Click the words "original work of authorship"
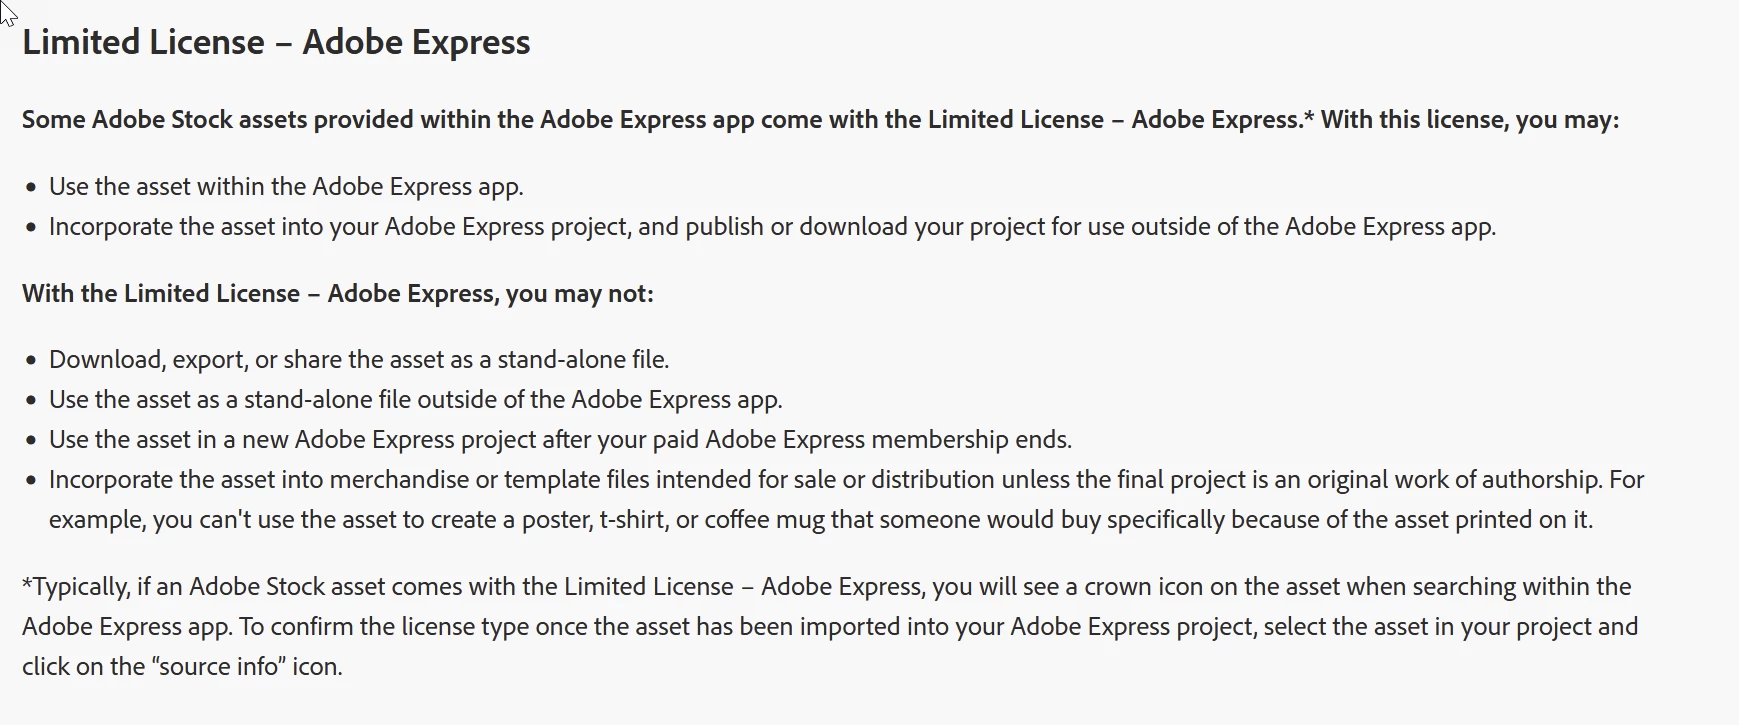The width and height of the screenshot is (1739, 725). [1453, 480]
